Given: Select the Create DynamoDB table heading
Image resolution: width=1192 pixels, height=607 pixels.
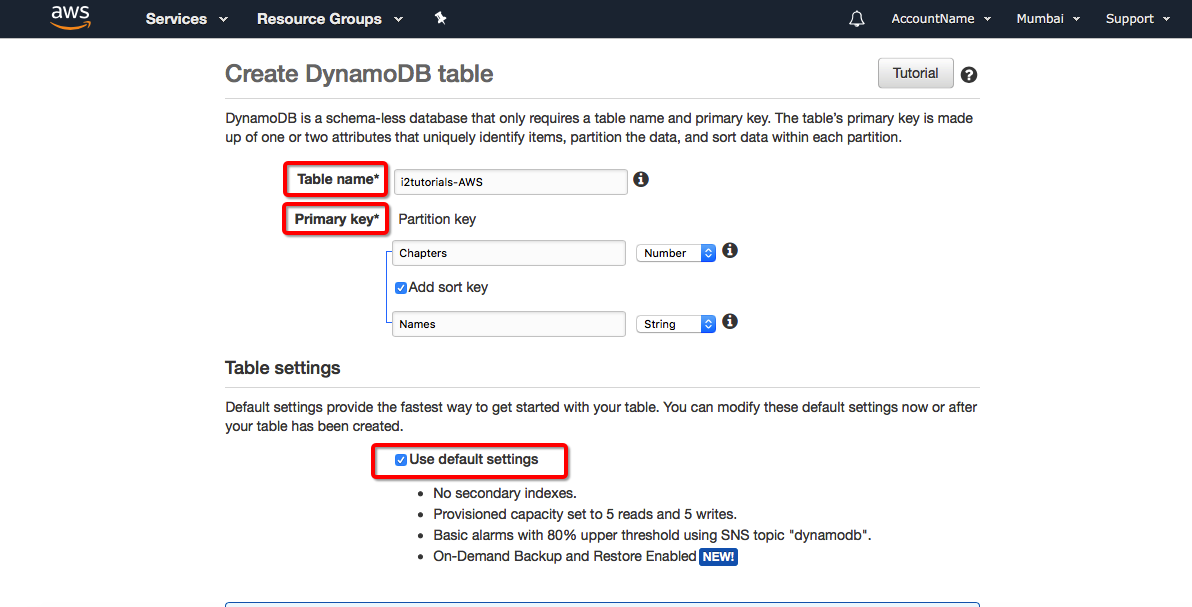Looking at the screenshot, I should click(360, 74).
